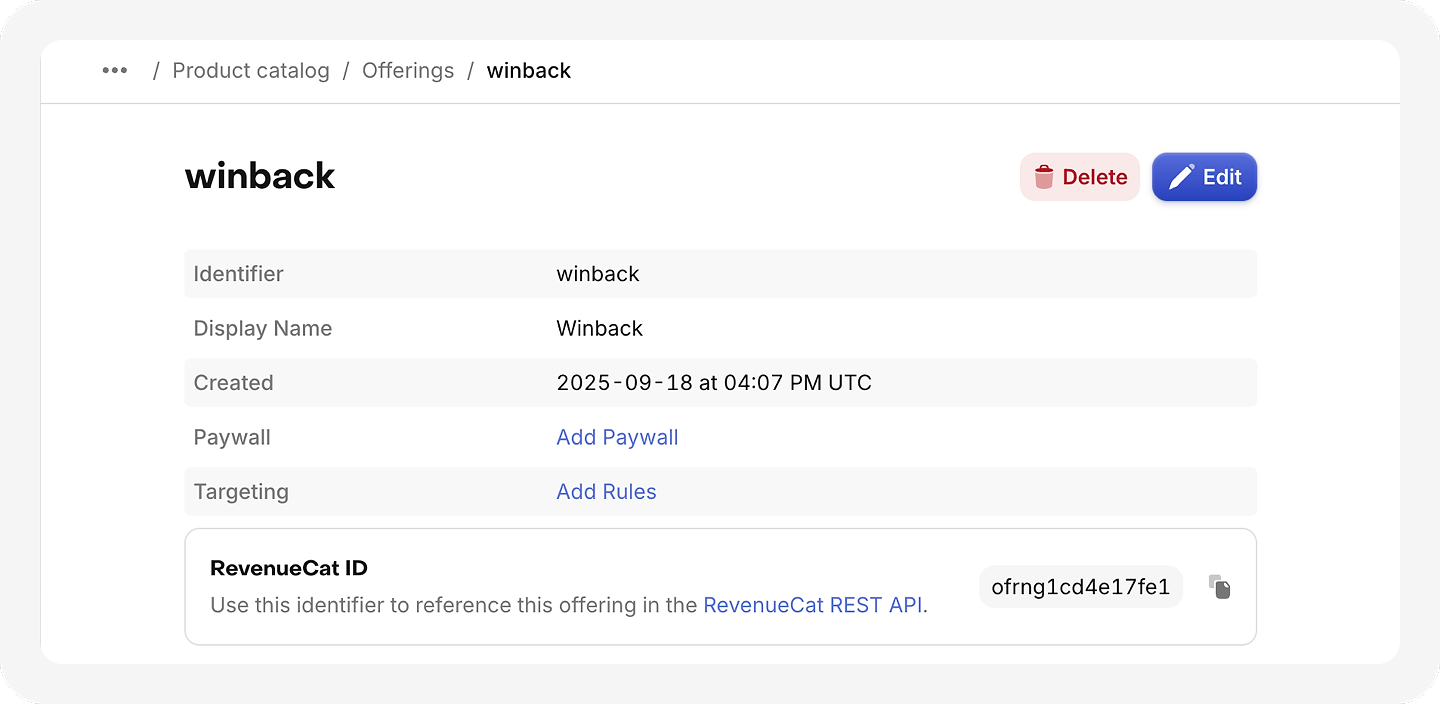
Task: Select the ofrng1cd4e17fe1 ID chip
Action: 1081,587
